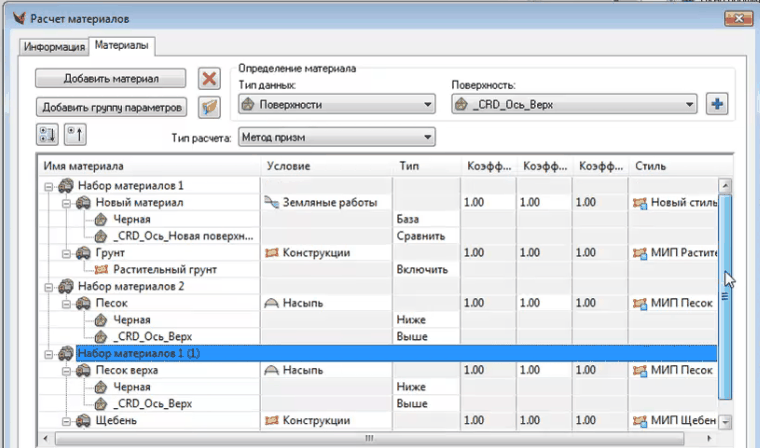Click the red X delete material icon
Image resolution: width=760 pixels, height=448 pixels.
pos(209,78)
